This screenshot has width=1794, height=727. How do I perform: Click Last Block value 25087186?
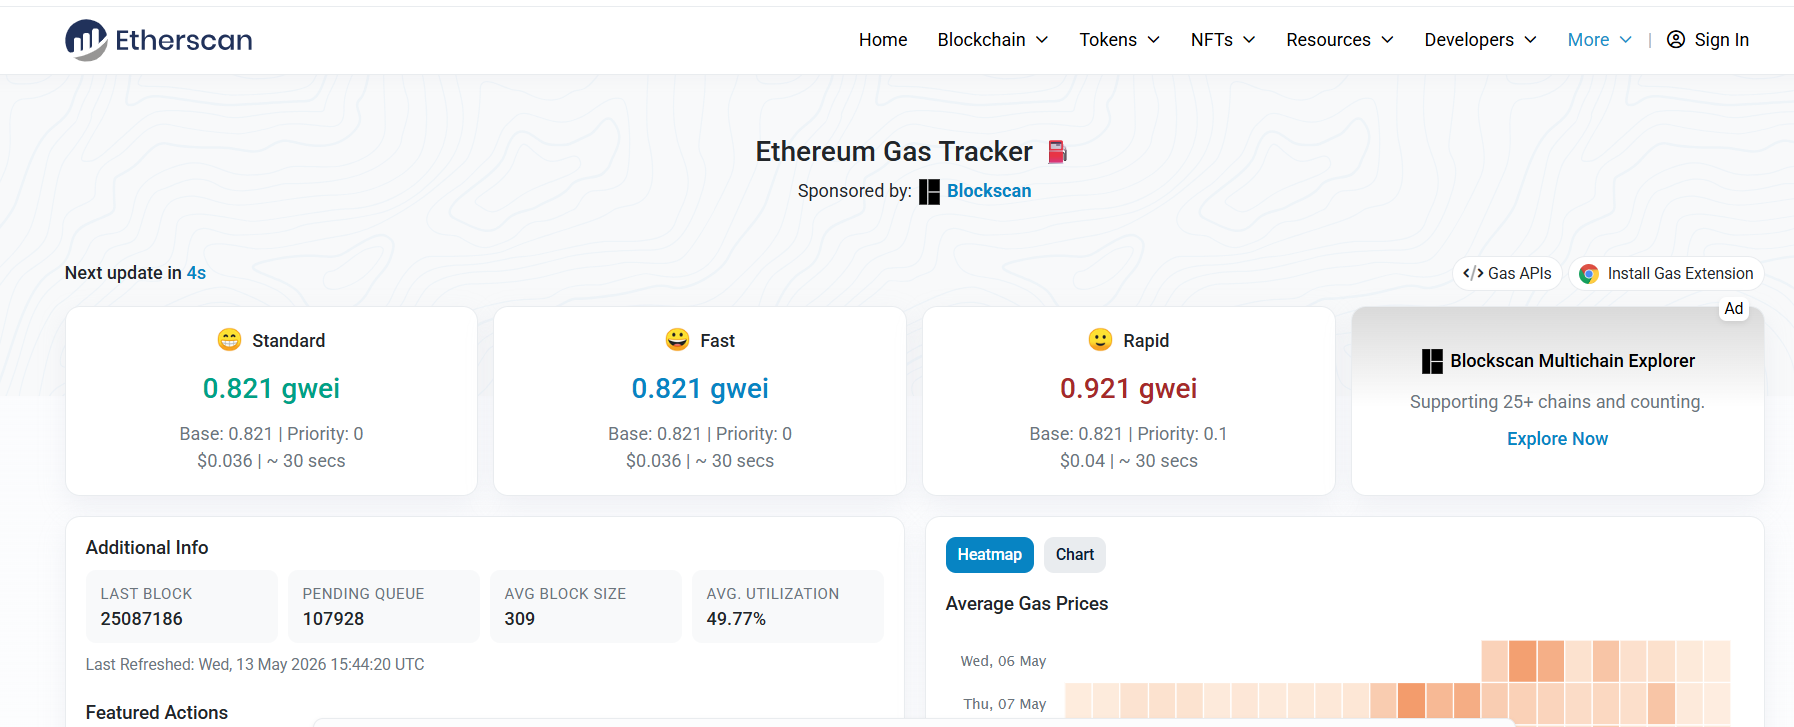141,619
